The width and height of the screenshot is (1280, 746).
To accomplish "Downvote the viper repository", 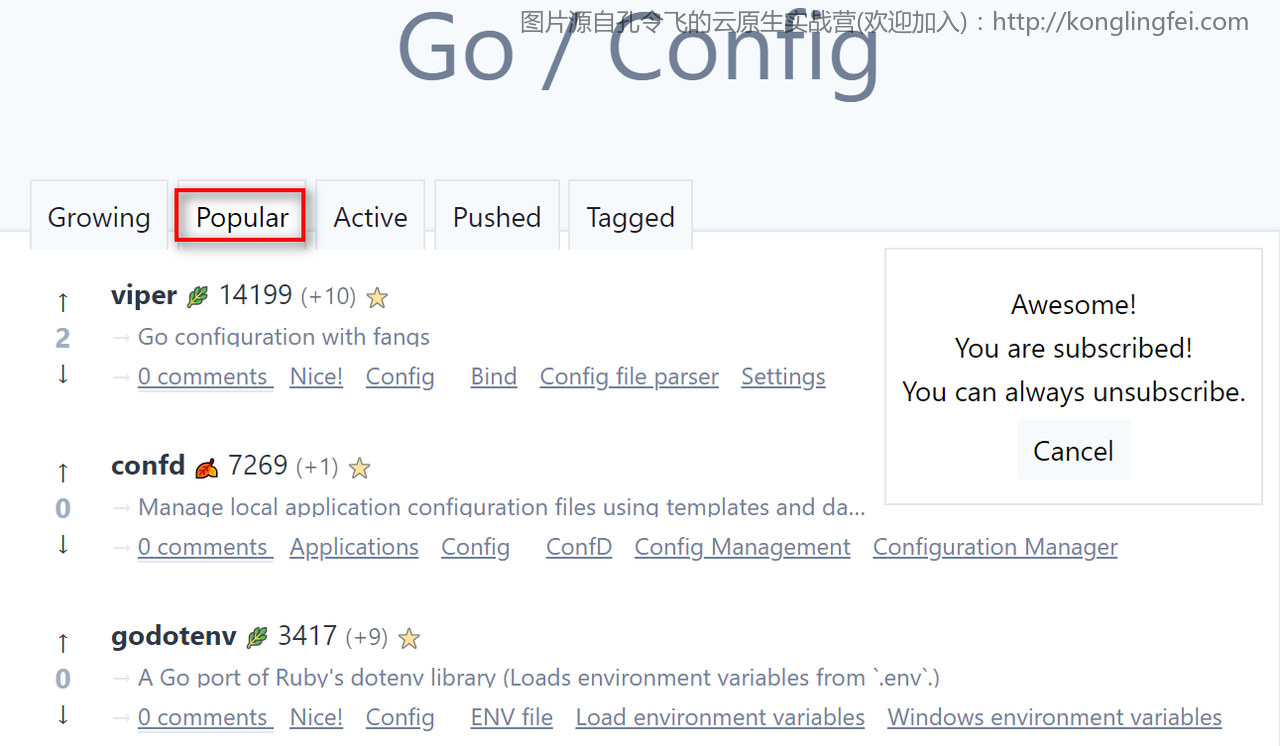I will tap(63, 374).
